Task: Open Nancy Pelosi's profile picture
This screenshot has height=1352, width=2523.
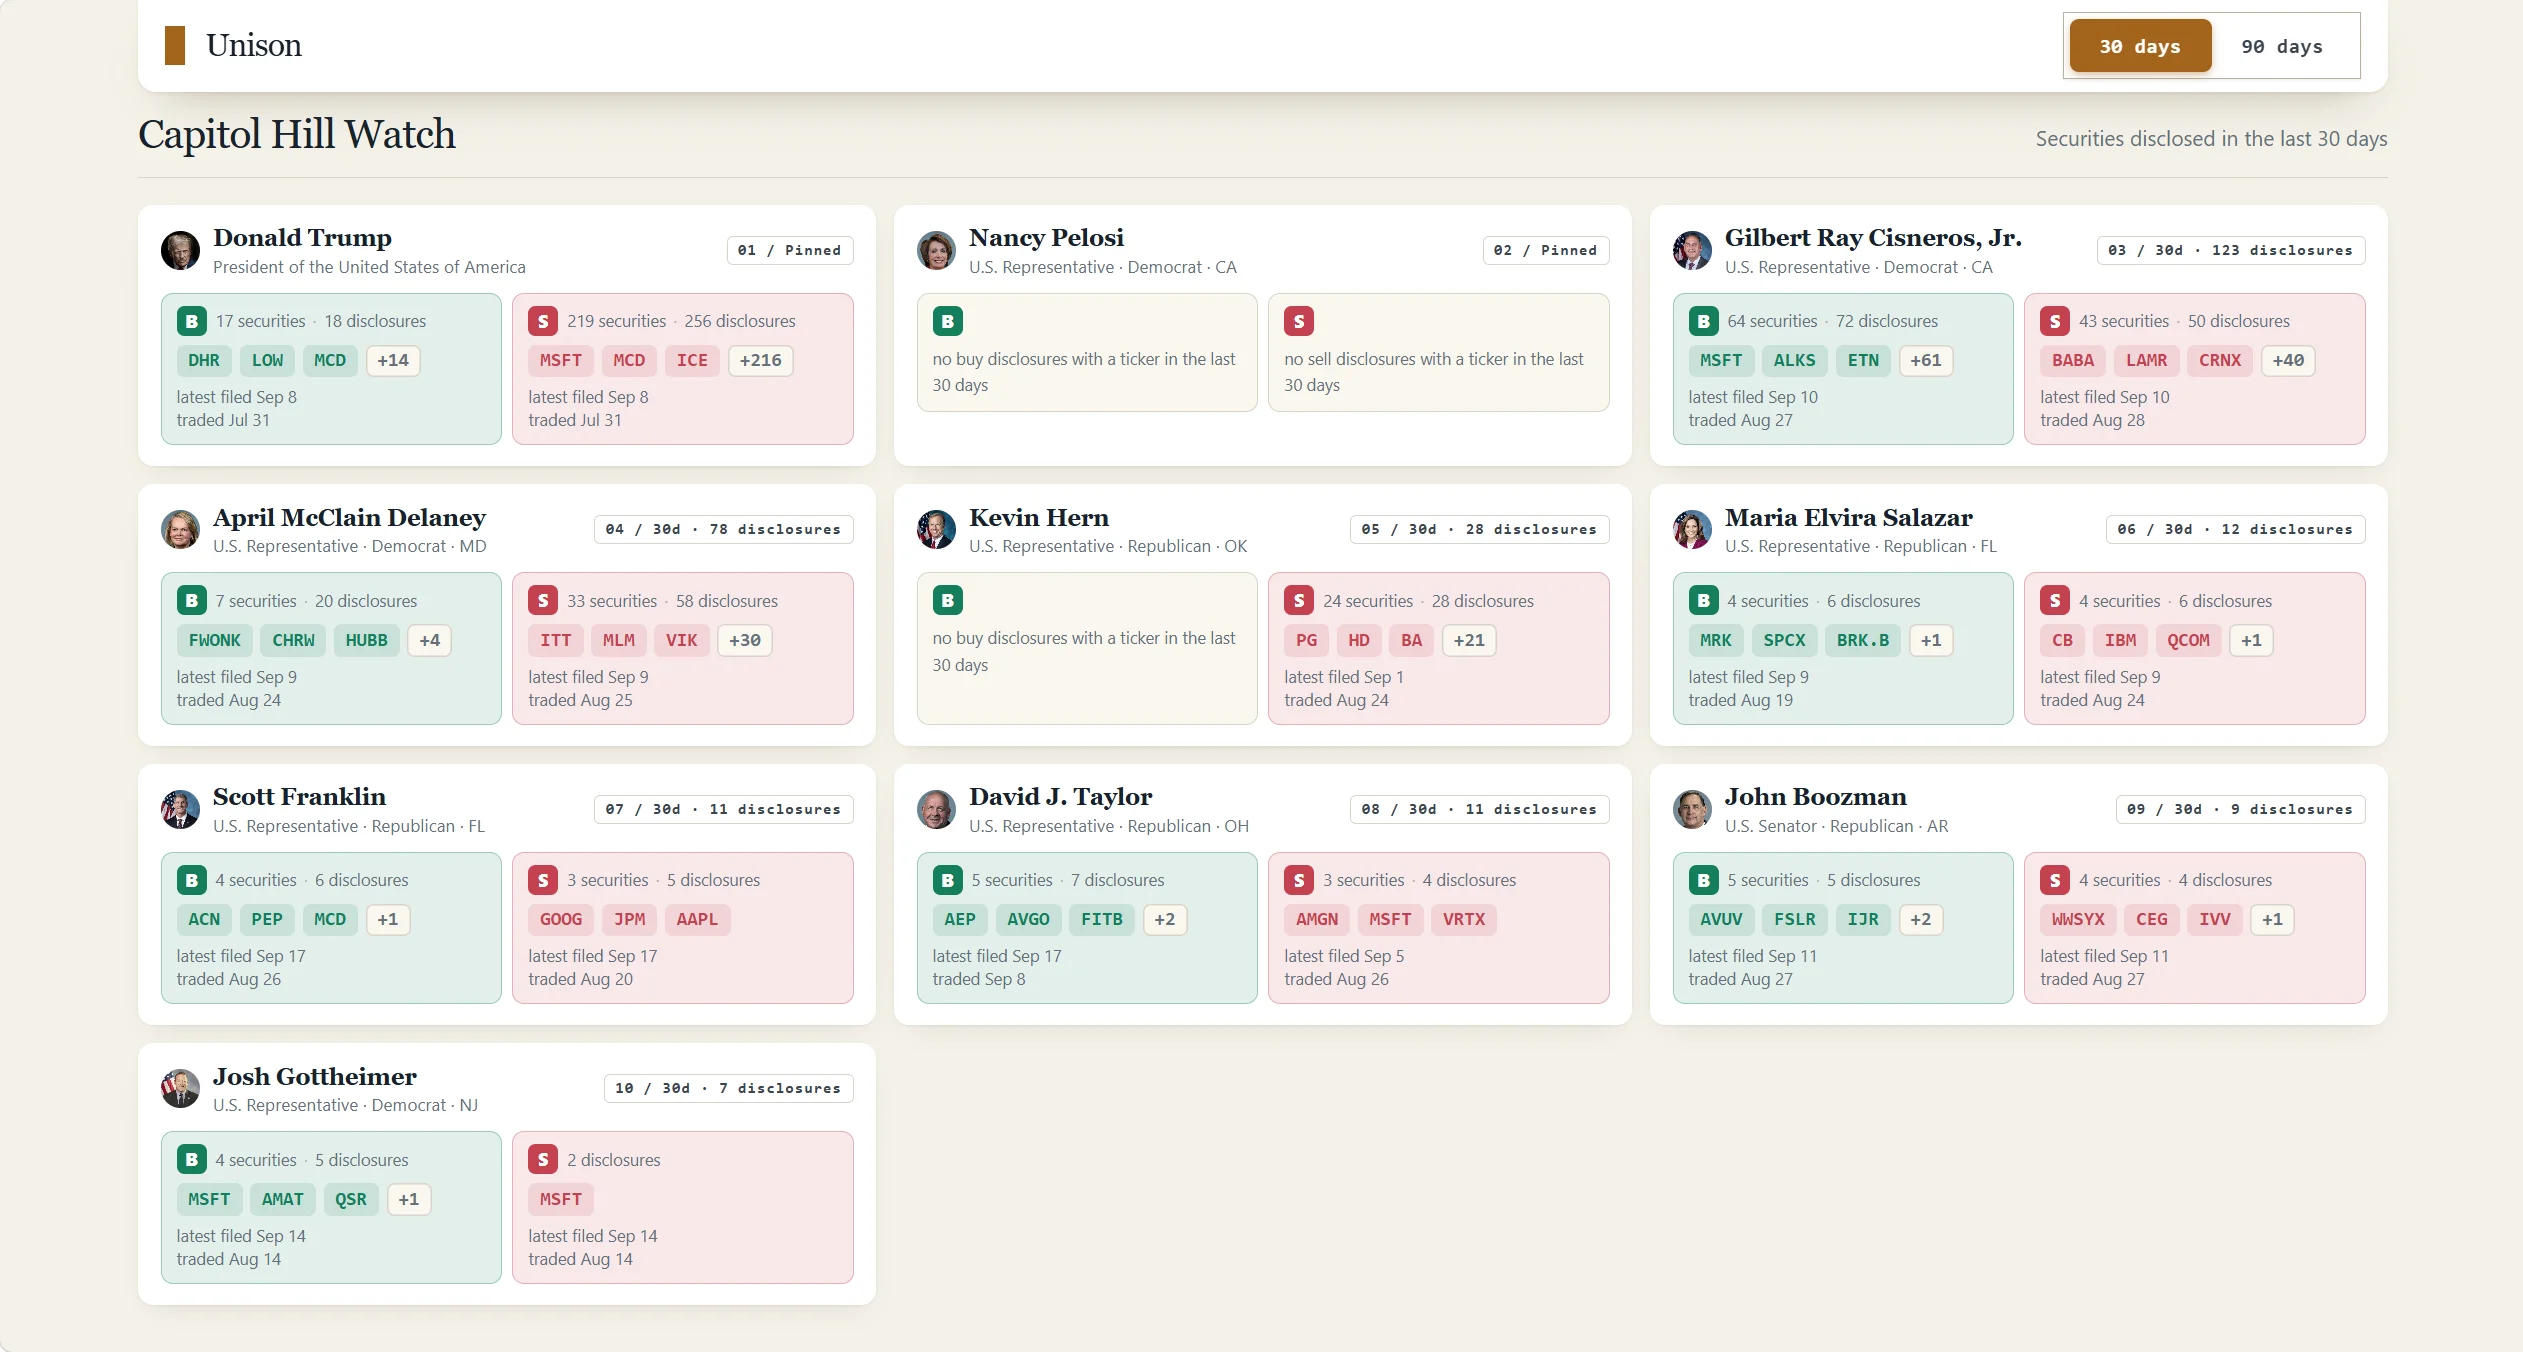Action: click(x=937, y=251)
